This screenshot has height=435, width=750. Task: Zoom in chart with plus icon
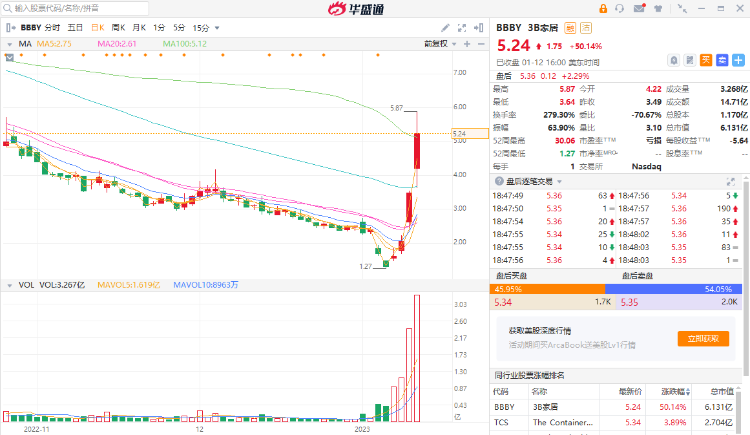pyautogui.click(x=467, y=44)
